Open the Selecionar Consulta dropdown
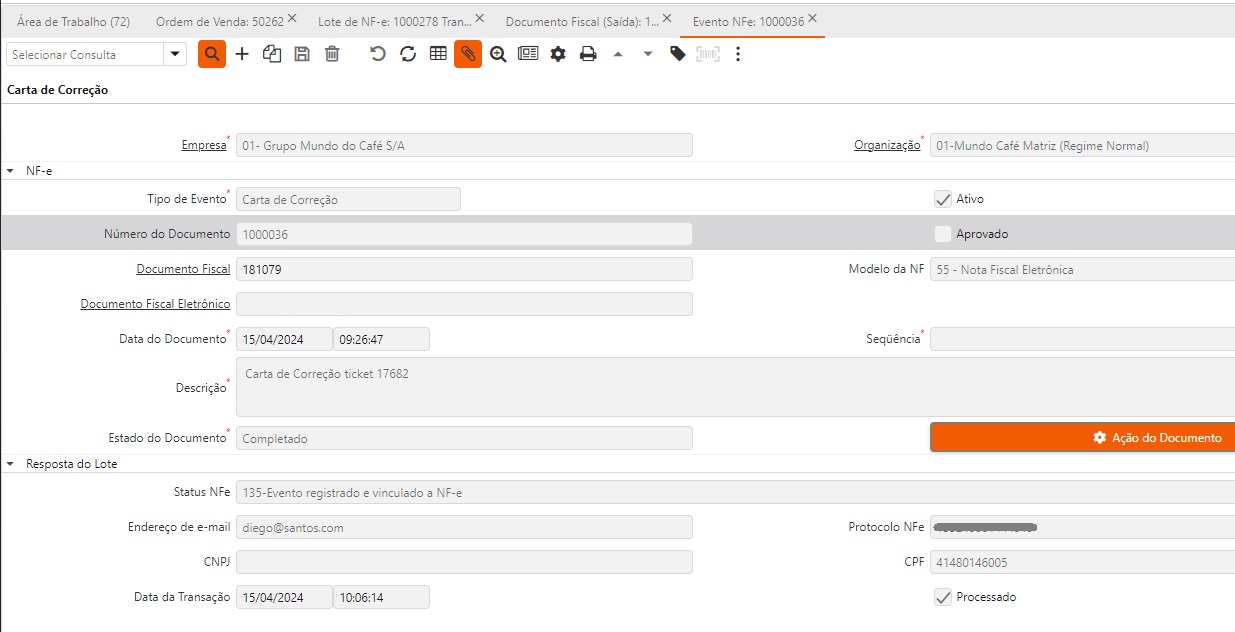 (x=176, y=54)
